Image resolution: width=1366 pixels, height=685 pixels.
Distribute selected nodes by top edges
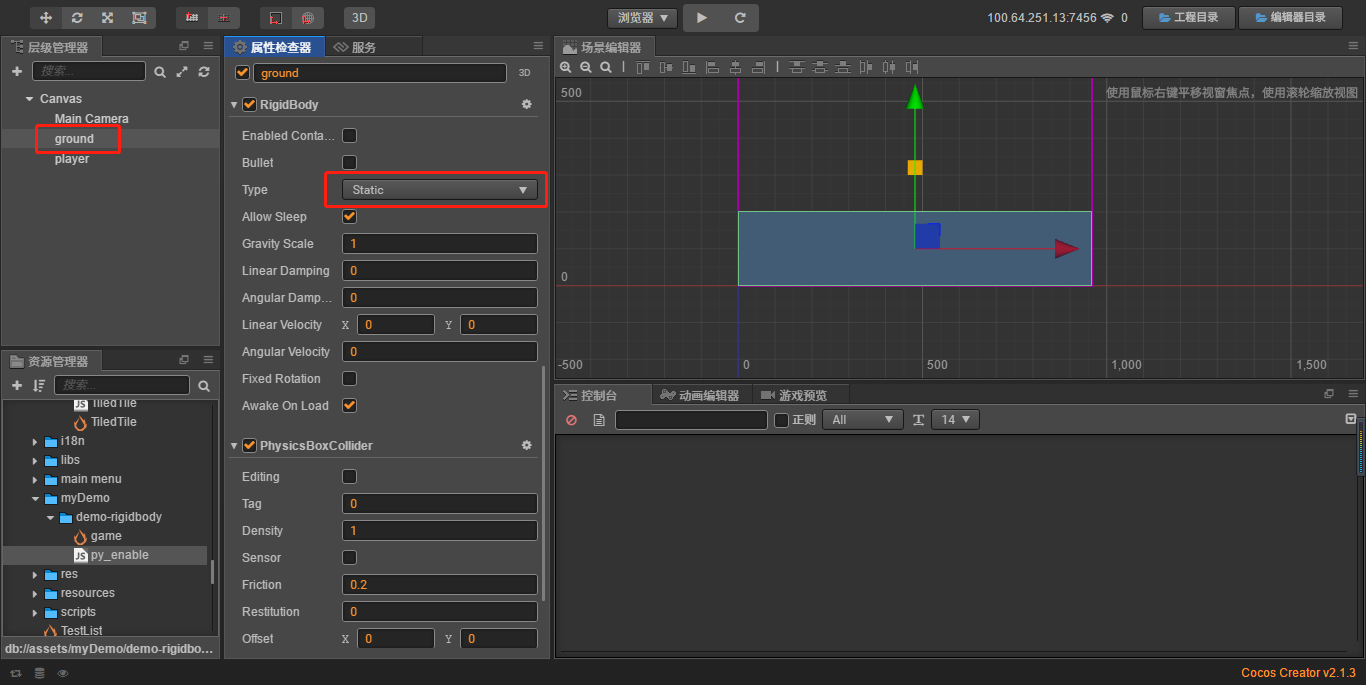(797, 67)
